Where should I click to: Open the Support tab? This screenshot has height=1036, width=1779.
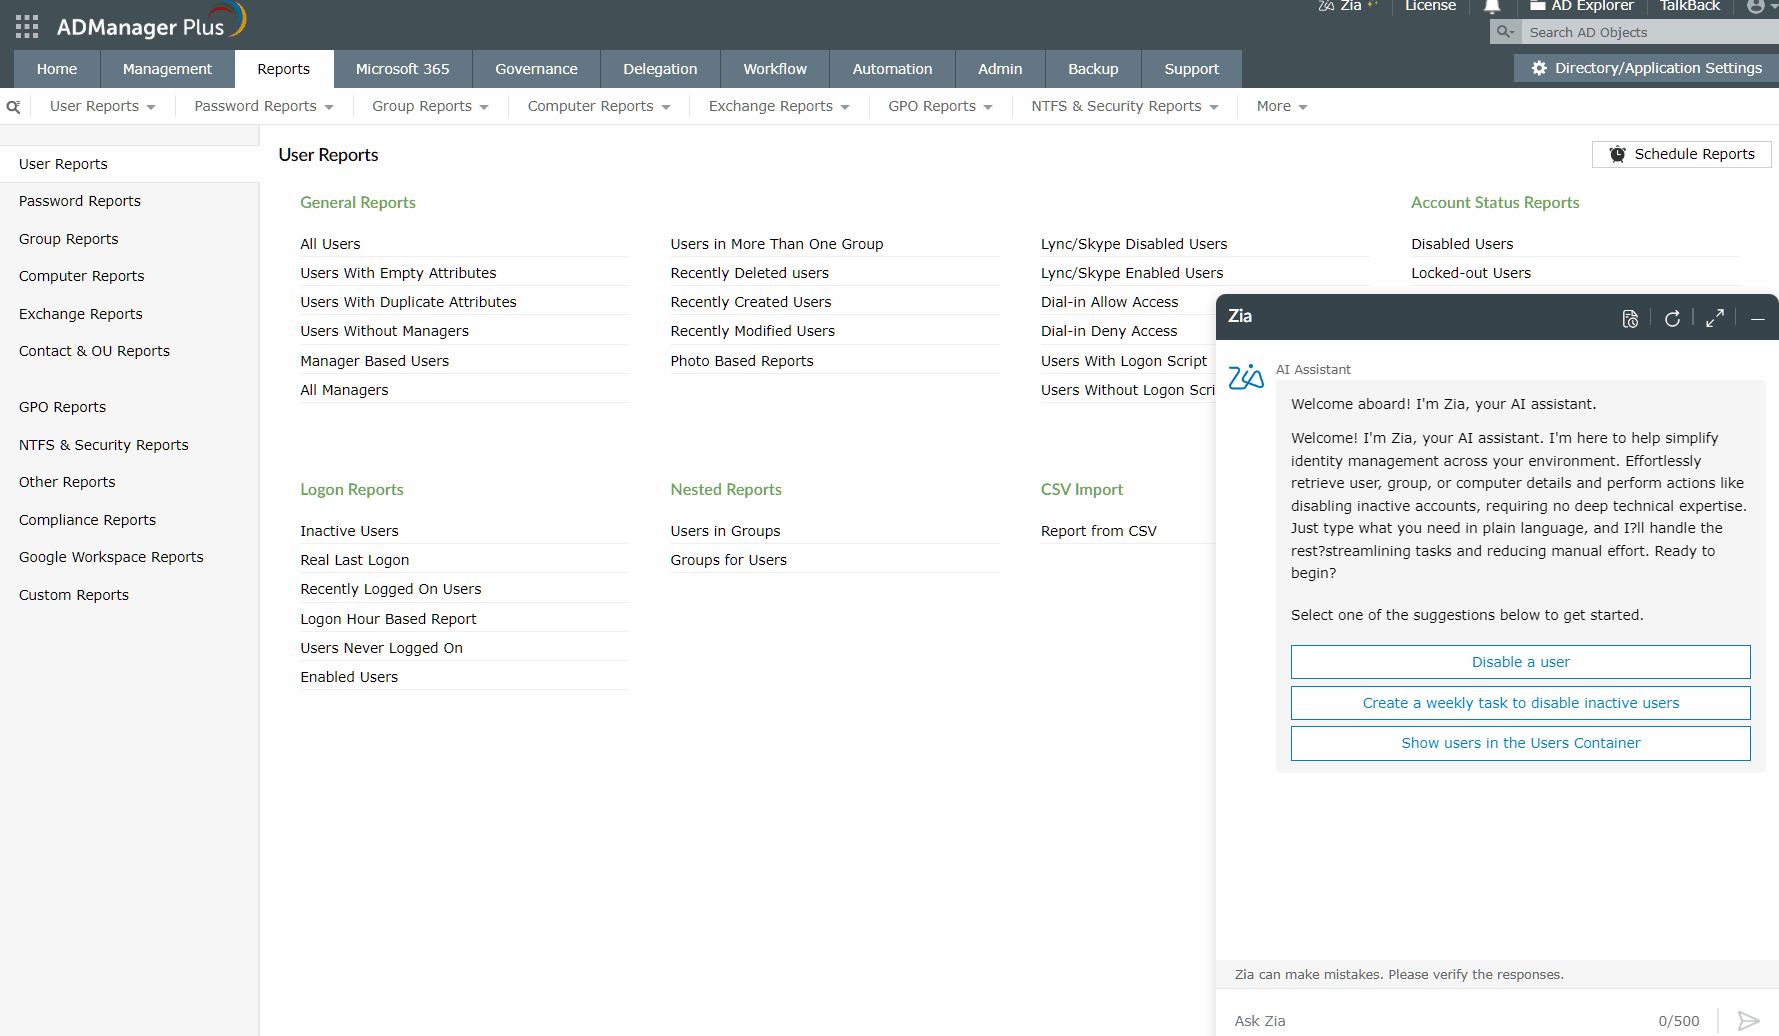click(1192, 69)
